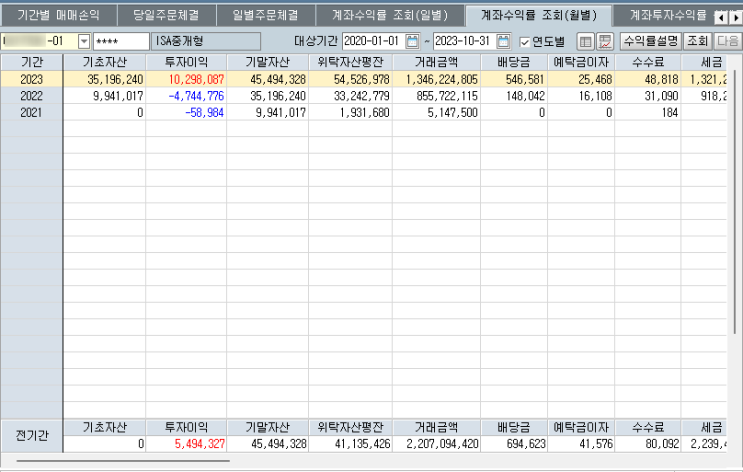Click the top 배당금 column header

click(514, 62)
